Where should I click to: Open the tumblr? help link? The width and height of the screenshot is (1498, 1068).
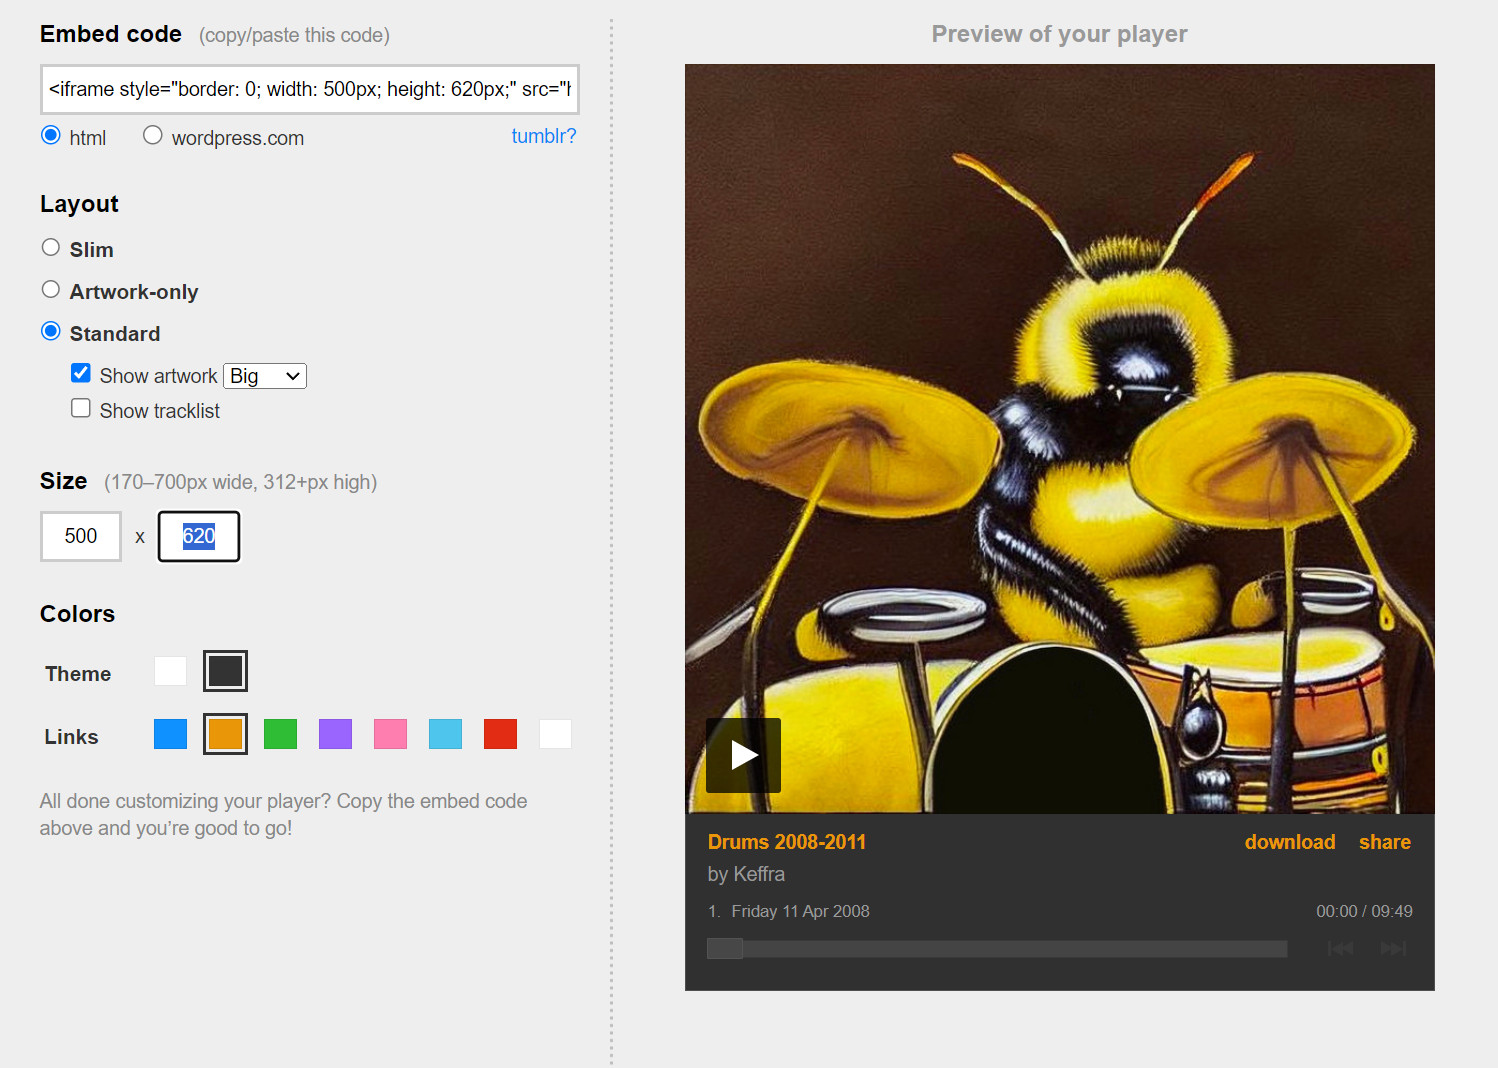(544, 136)
